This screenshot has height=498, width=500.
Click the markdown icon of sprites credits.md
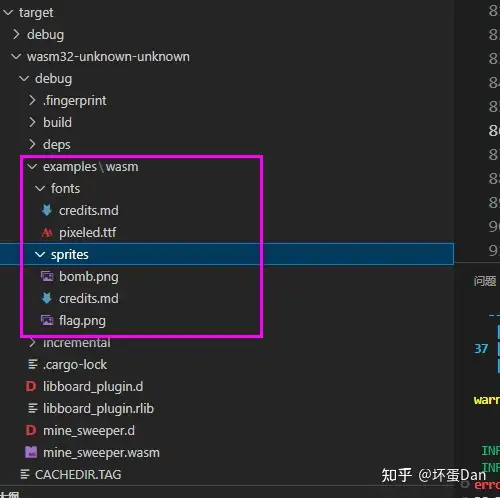[x=47, y=298]
